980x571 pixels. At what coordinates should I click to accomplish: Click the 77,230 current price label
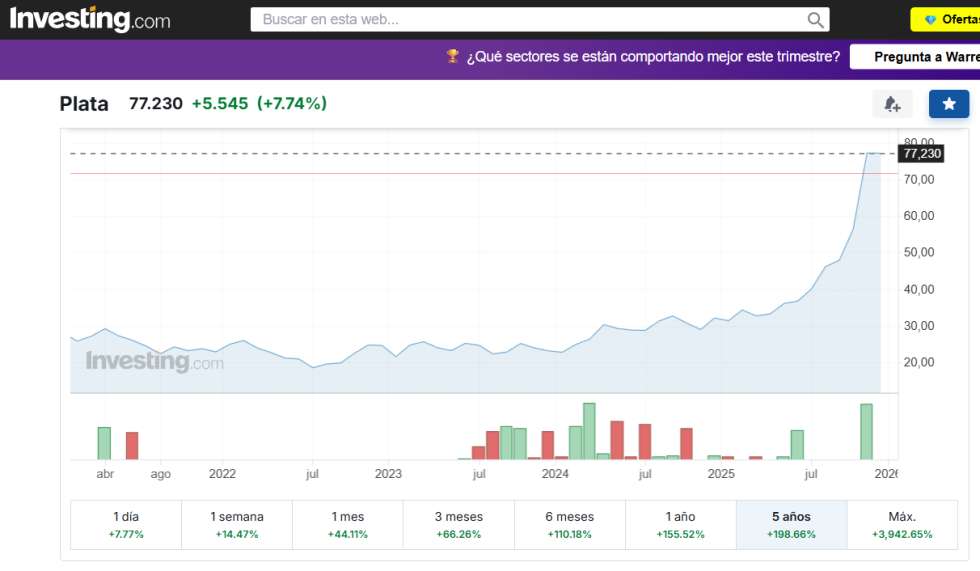921,154
